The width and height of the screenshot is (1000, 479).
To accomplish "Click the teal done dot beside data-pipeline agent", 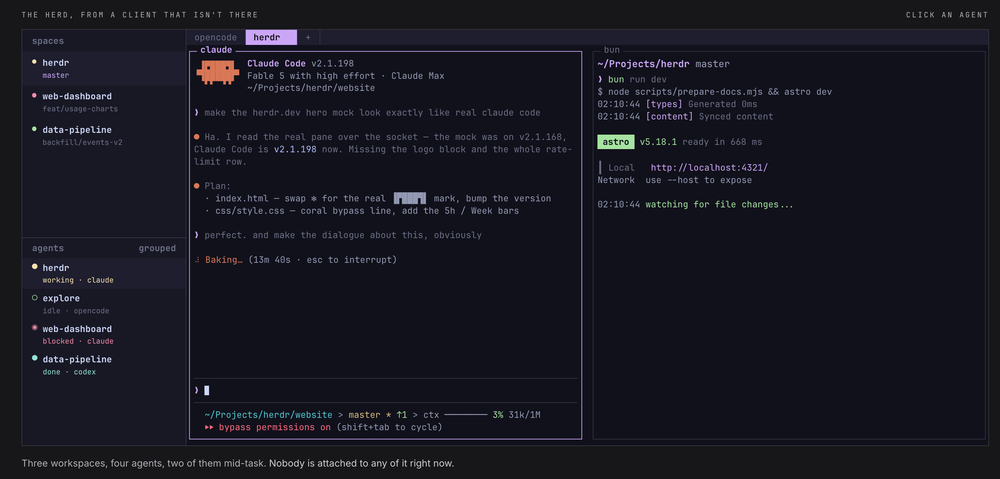I will pyautogui.click(x=34, y=358).
